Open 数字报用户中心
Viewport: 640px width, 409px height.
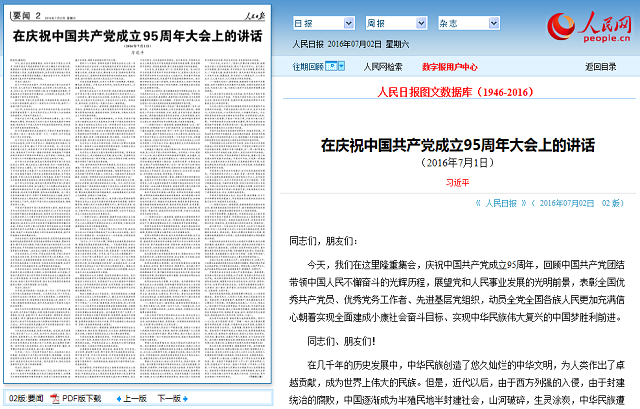[450, 67]
